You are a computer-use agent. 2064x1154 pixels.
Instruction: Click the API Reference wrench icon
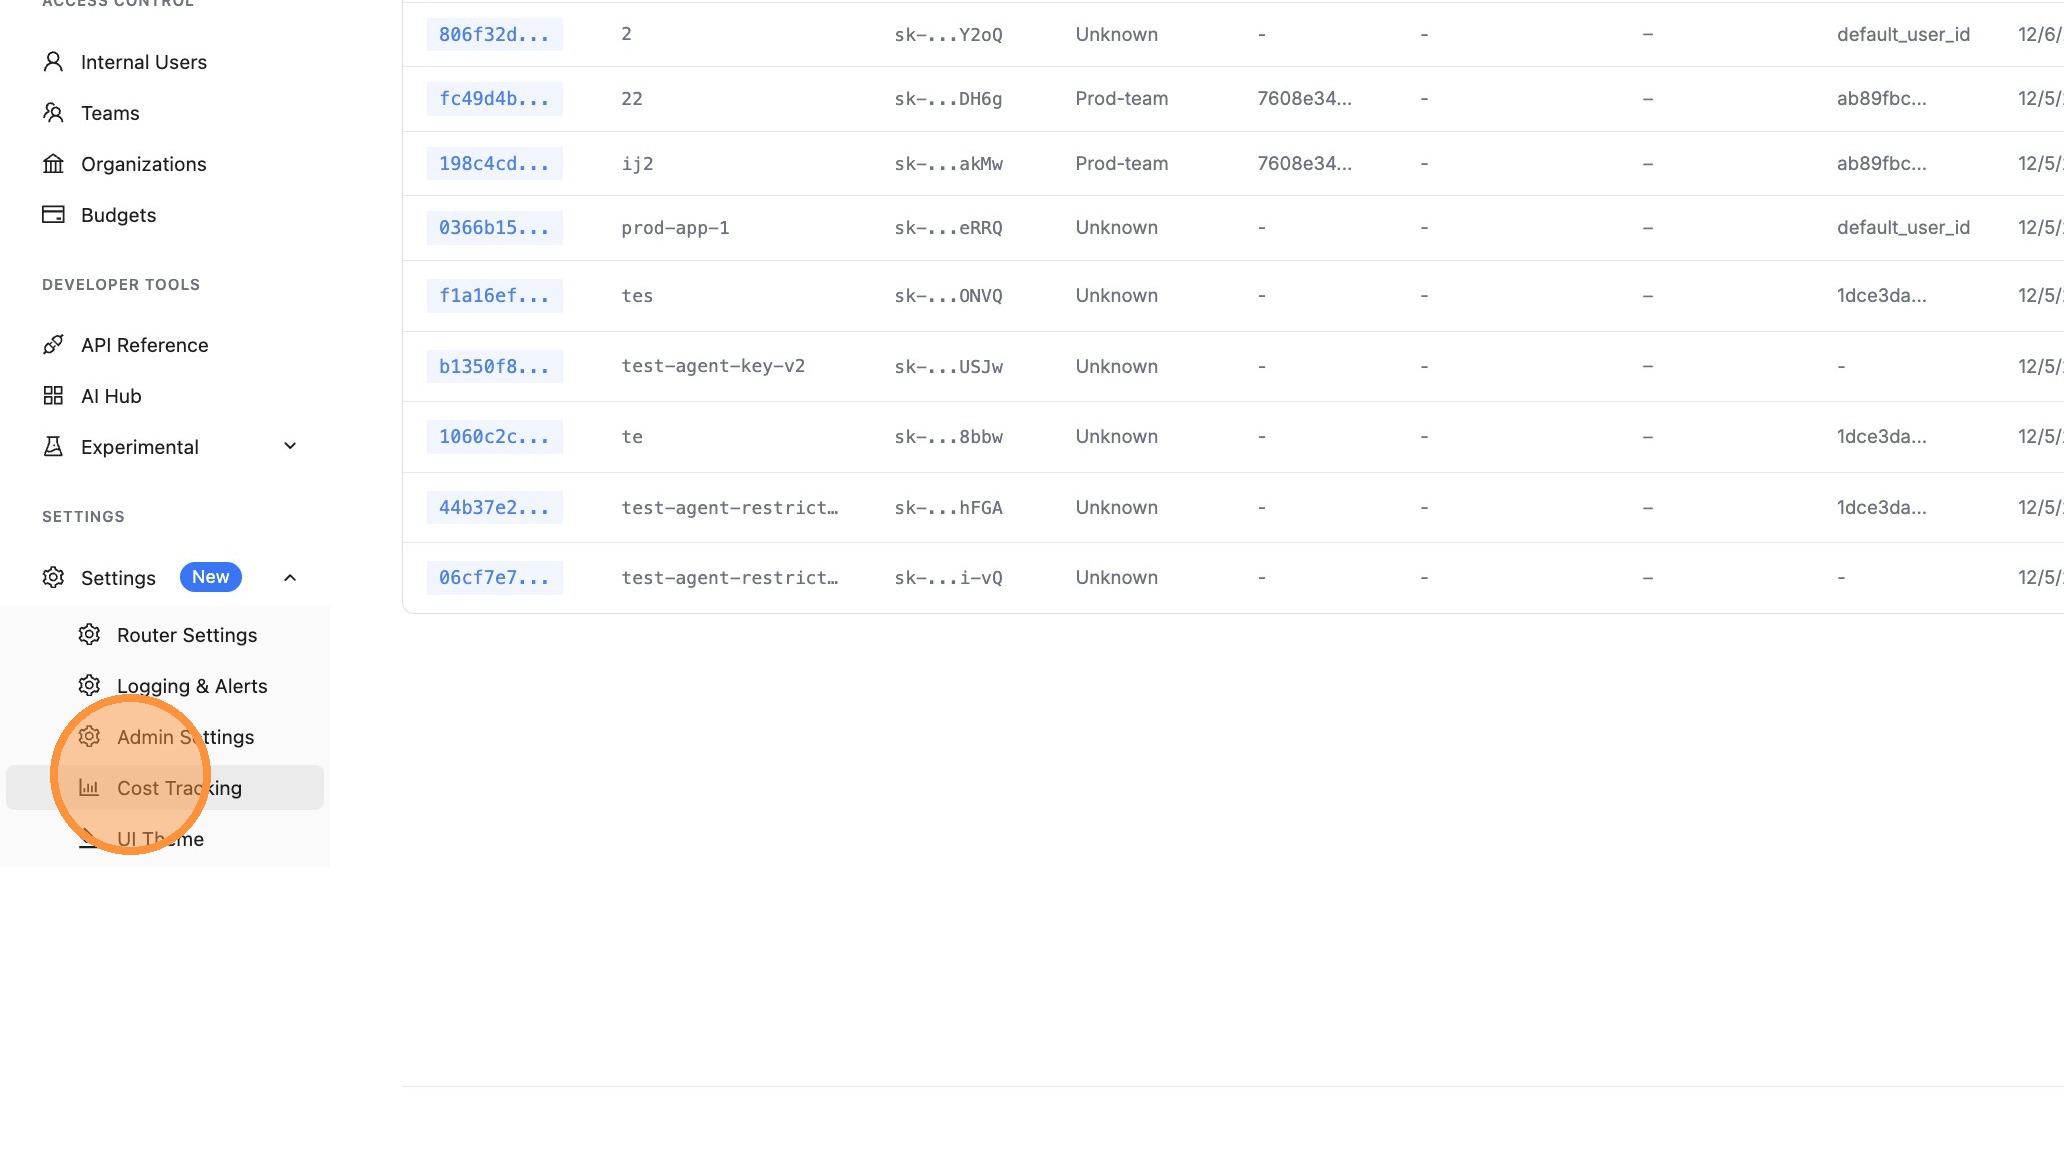click(53, 344)
